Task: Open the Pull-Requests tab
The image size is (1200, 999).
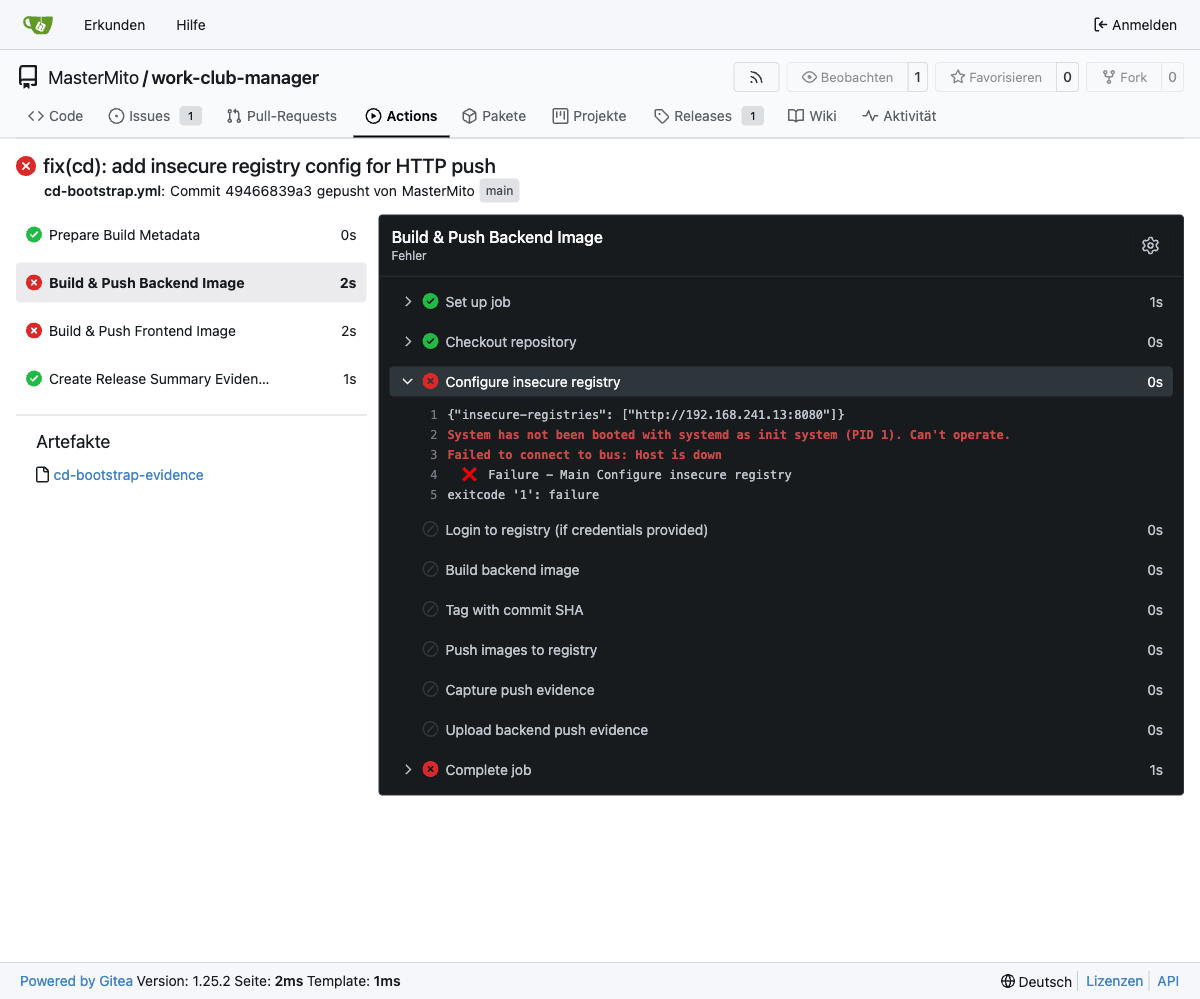Action: pos(281,116)
